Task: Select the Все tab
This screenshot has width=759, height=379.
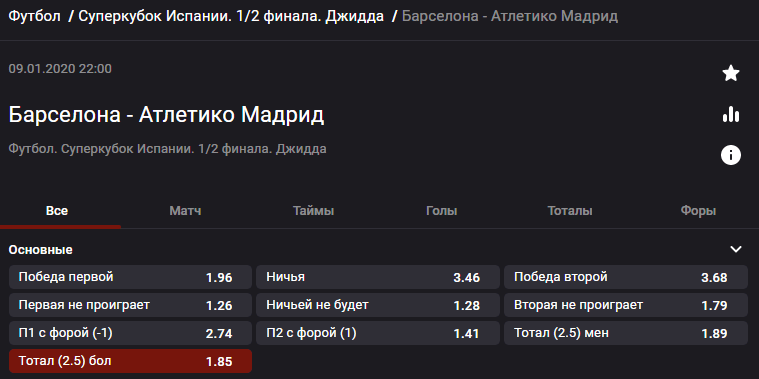Action: (x=57, y=211)
